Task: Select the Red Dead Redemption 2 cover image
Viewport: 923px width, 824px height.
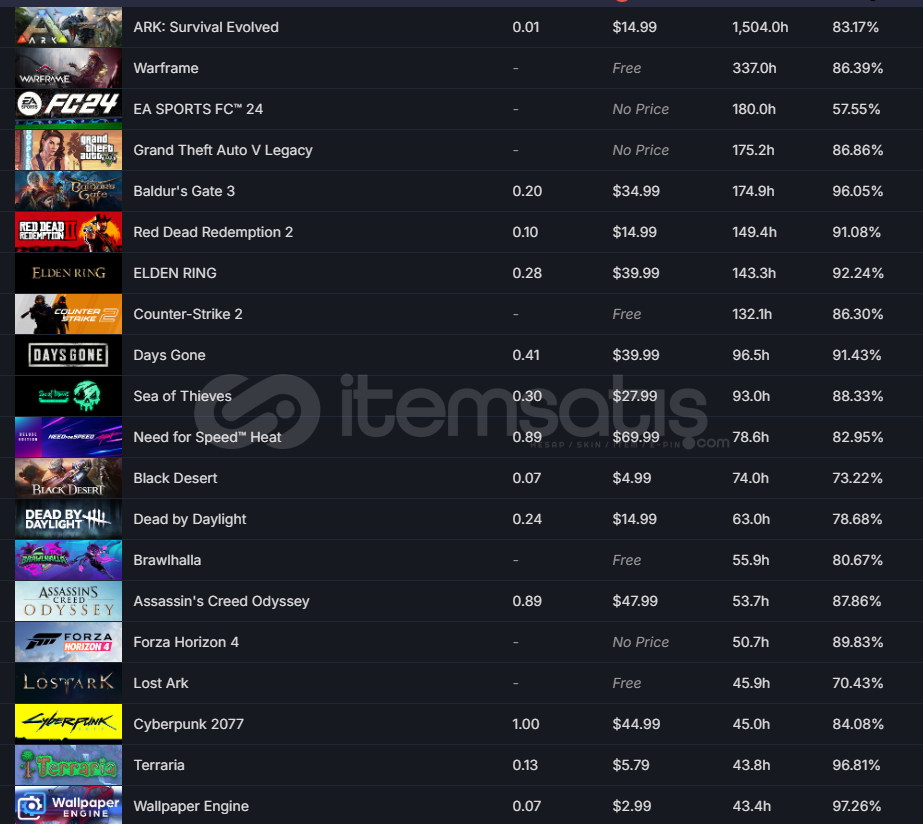Action: 68,232
